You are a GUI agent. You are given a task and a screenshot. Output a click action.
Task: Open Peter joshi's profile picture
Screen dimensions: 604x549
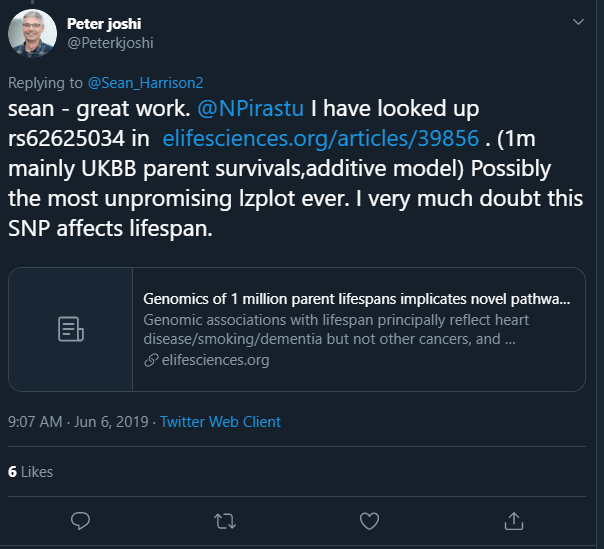point(33,32)
